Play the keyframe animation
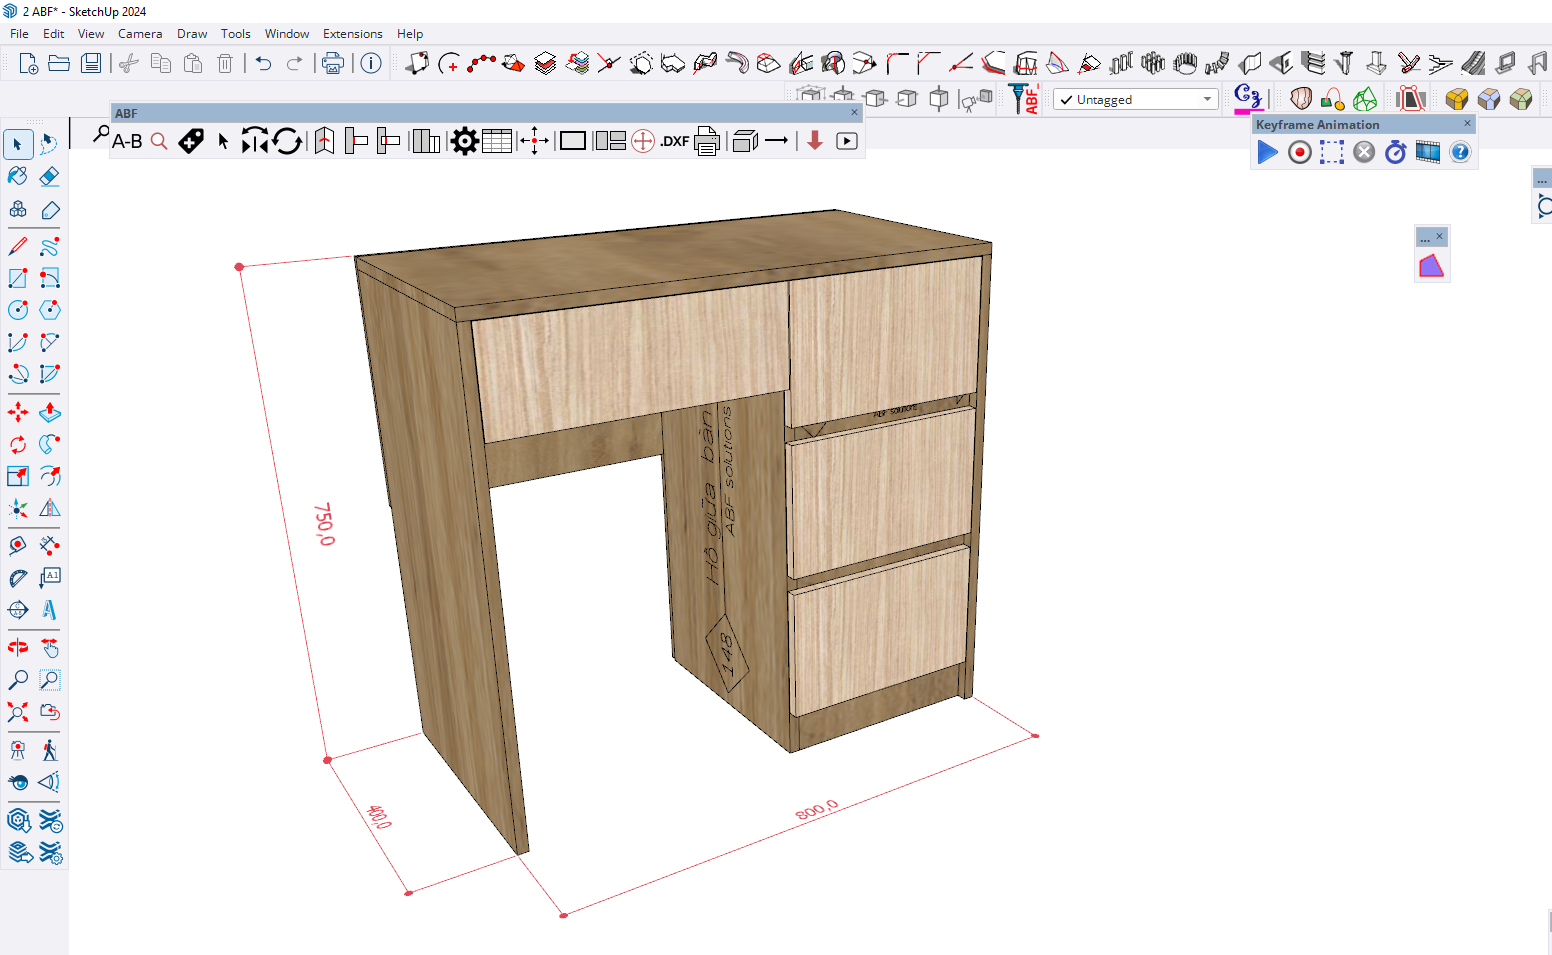 pyautogui.click(x=1267, y=152)
